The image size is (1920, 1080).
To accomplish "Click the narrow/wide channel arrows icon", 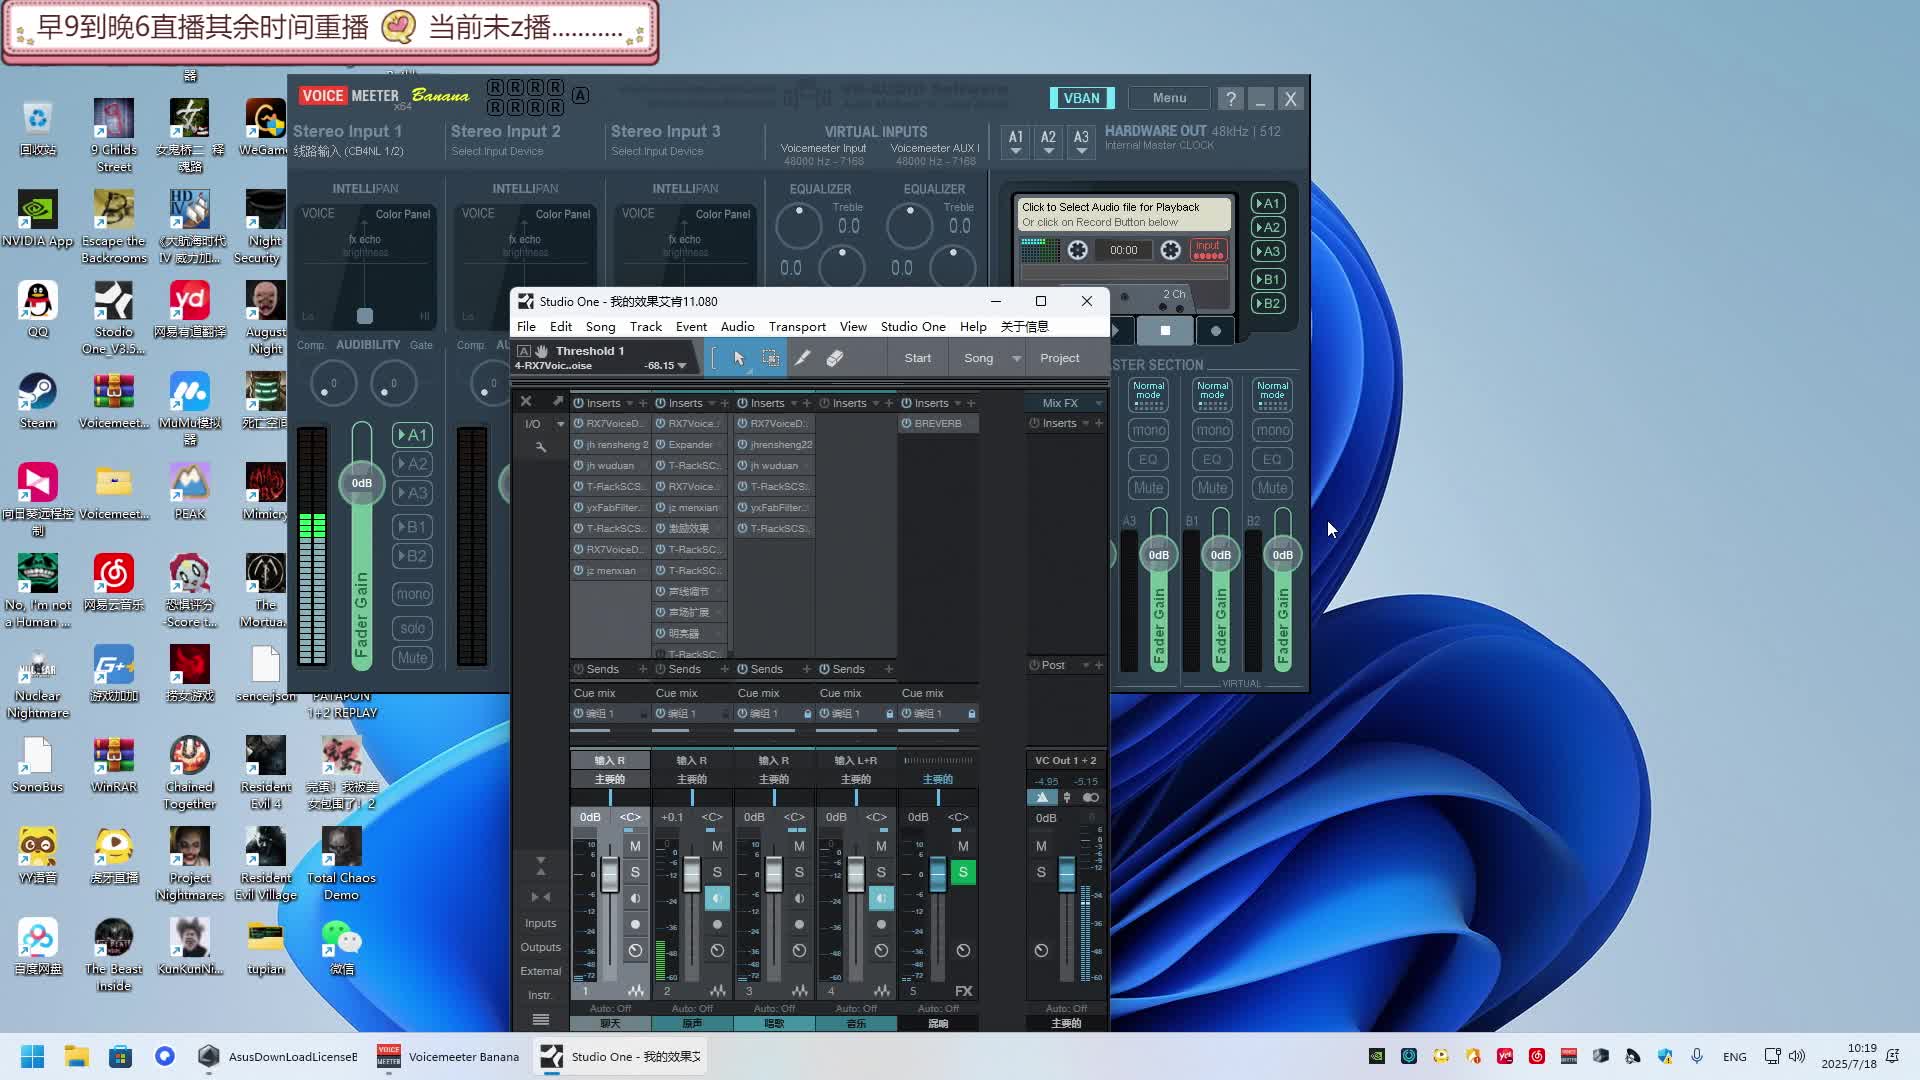I will coord(541,897).
